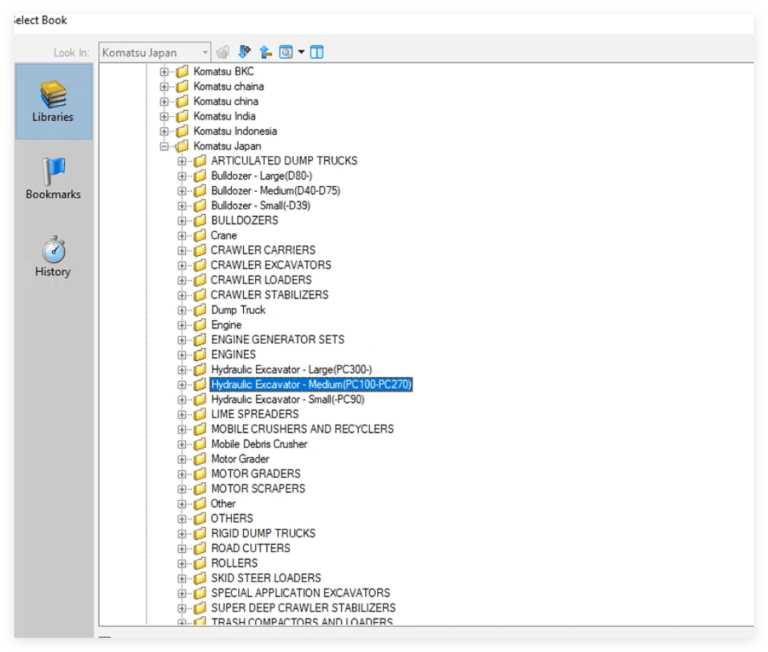Select Mobile Debris Crusher entry
This screenshot has height=652, width=768.
[259, 444]
